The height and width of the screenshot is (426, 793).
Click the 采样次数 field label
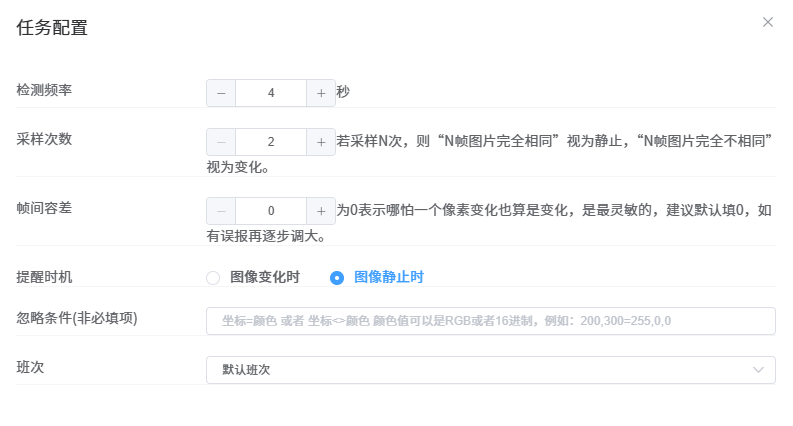44,139
